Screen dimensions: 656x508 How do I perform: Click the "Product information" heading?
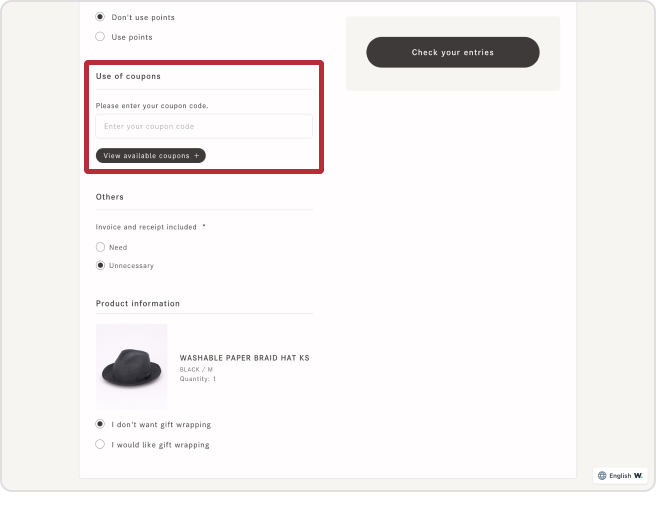pyautogui.click(x=138, y=303)
